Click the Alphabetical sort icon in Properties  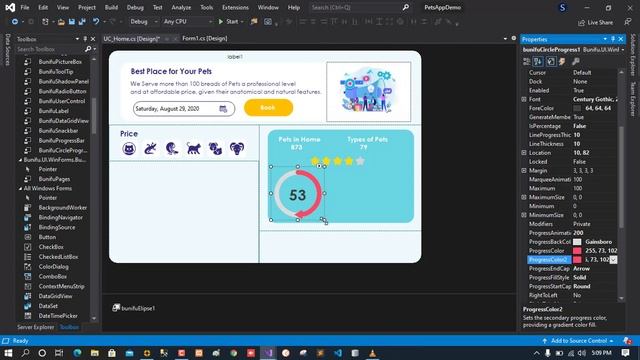(x=538, y=61)
